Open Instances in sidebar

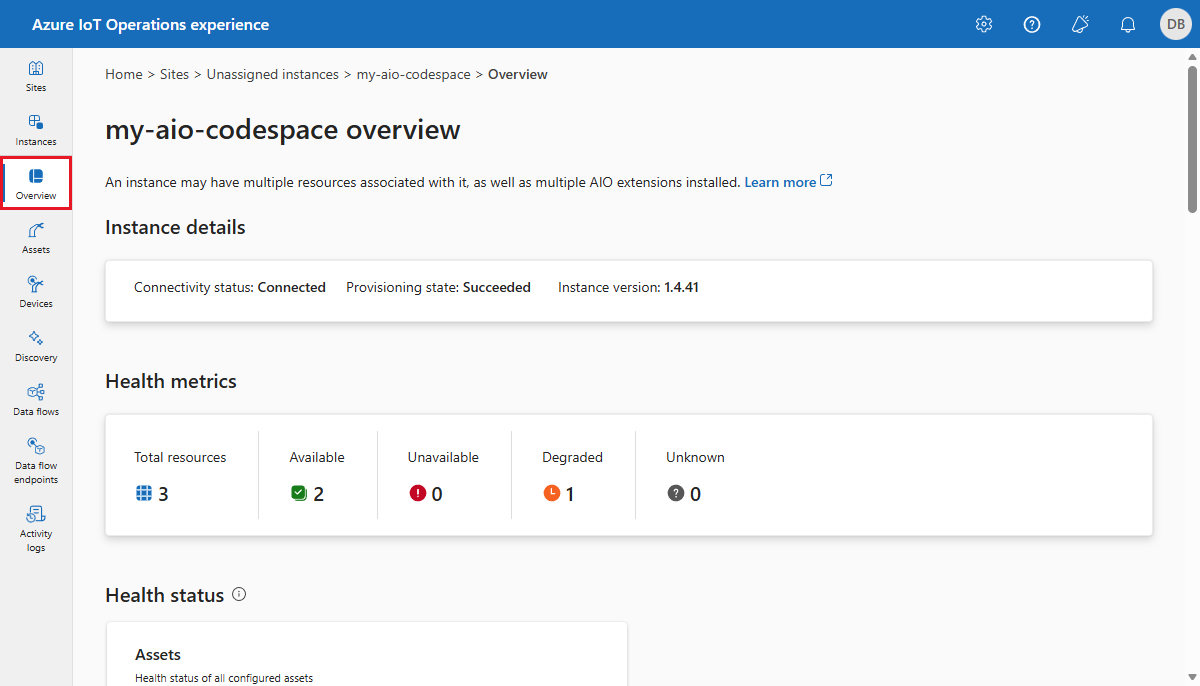pos(36,130)
